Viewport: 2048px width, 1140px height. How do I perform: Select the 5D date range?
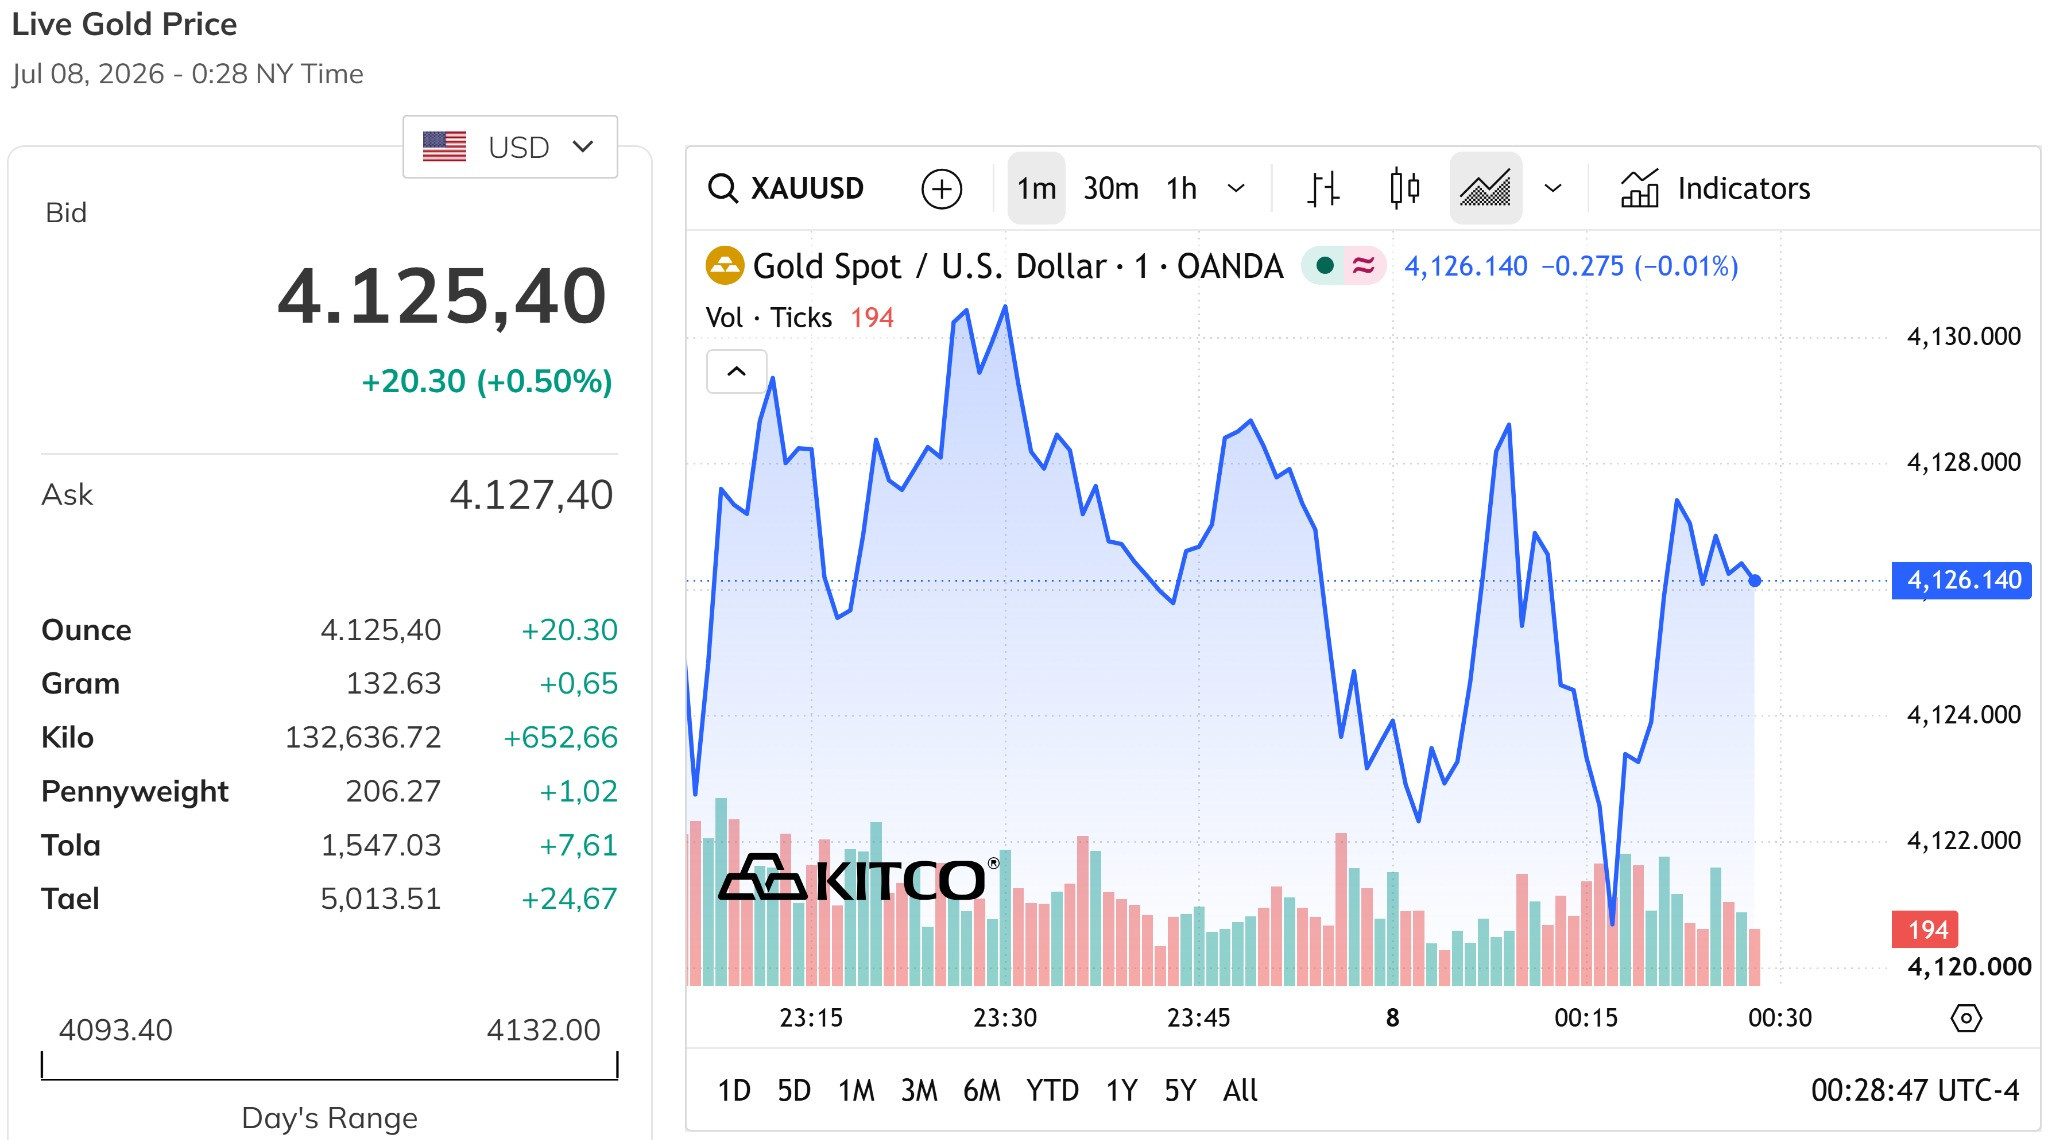(x=794, y=1090)
